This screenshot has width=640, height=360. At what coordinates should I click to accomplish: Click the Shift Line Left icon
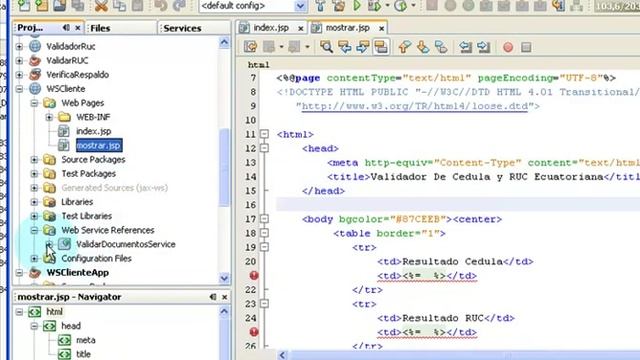click(x=465, y=47)
